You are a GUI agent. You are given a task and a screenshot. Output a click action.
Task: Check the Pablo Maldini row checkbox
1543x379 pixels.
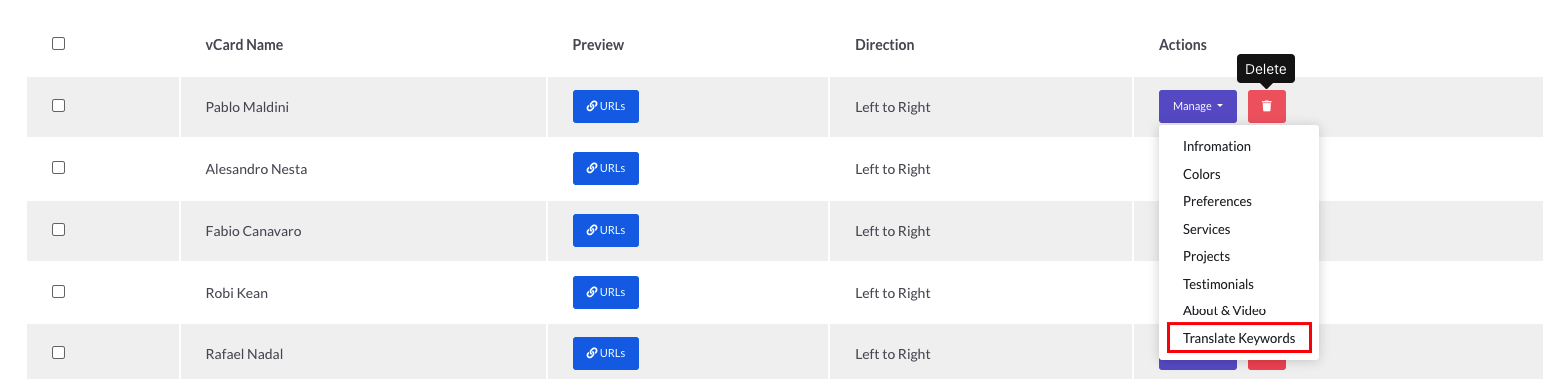click(x=58, y=105)
